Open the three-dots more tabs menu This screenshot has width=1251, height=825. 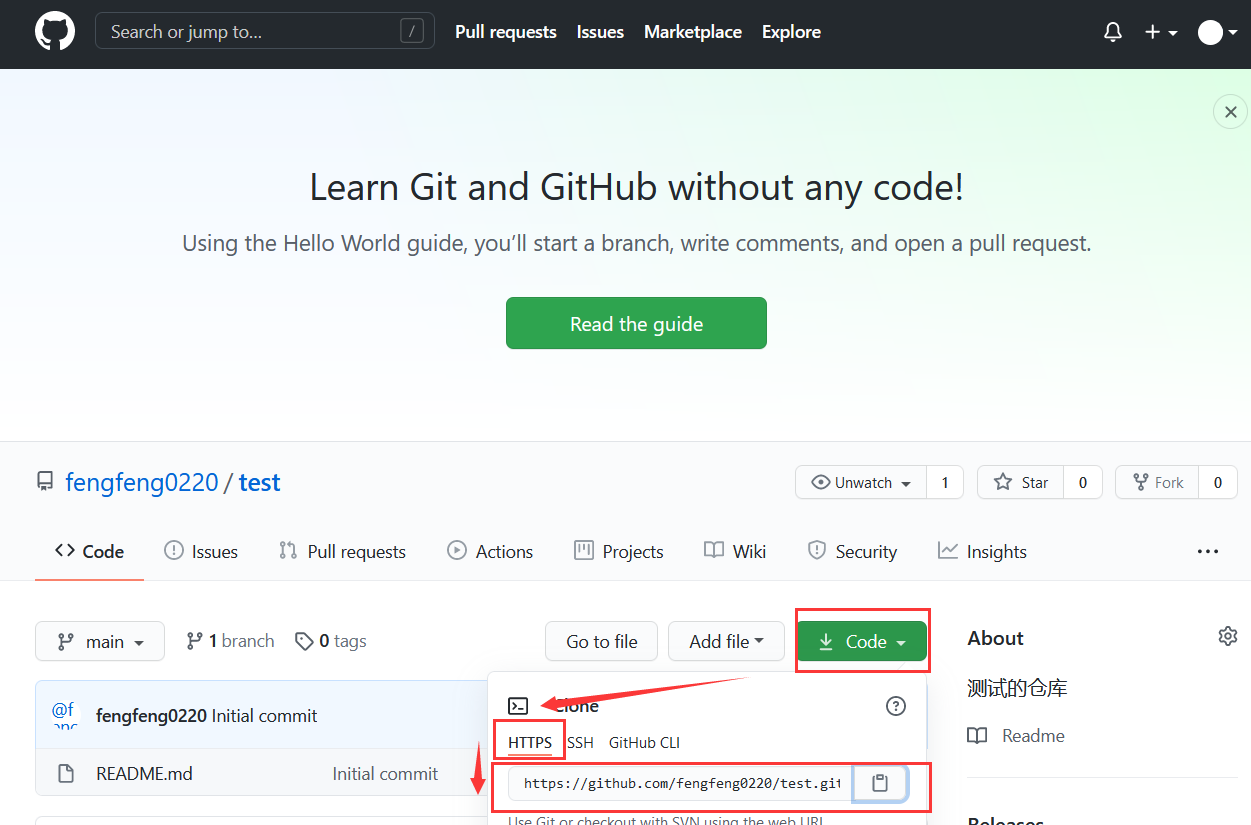(x=1208, y=551)
